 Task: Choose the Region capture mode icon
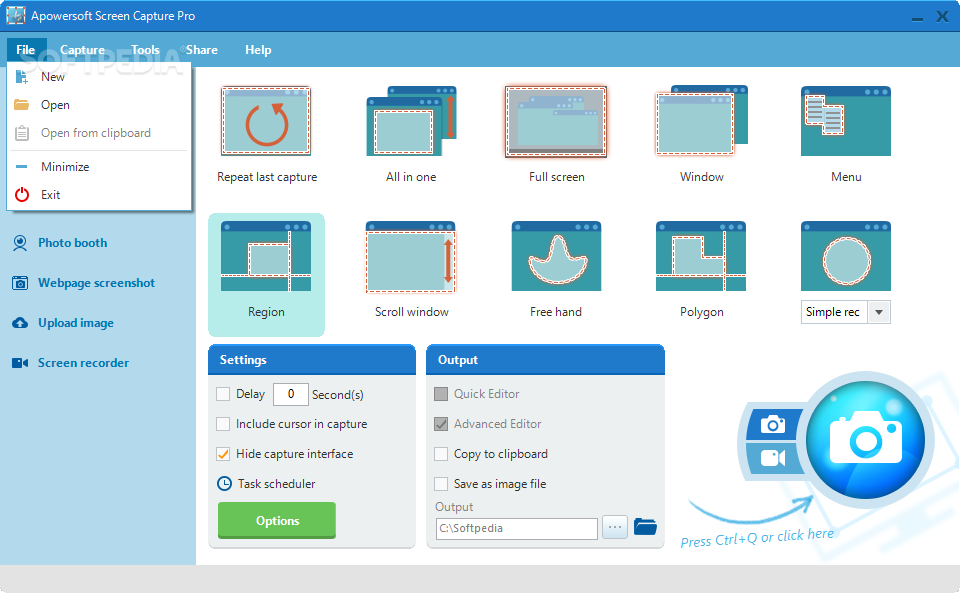pyautogui.click(x=266, y=256)
